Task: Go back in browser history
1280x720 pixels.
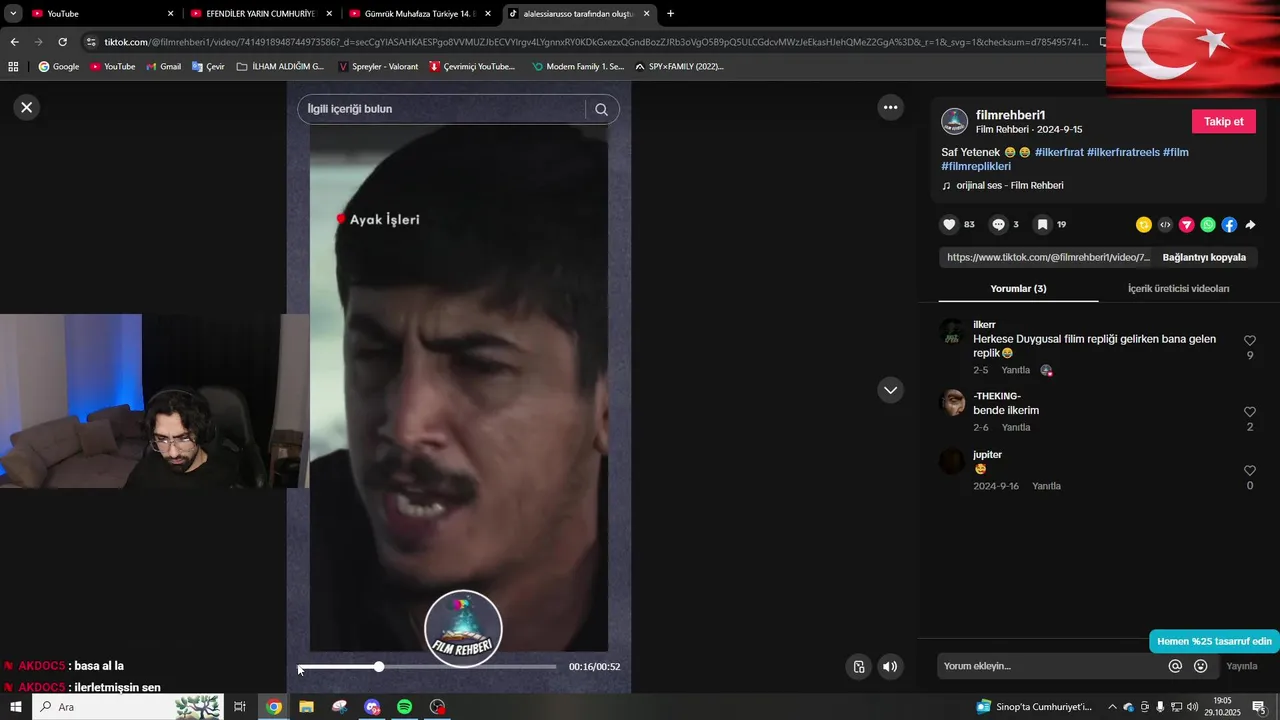Action: pos(14,42)
